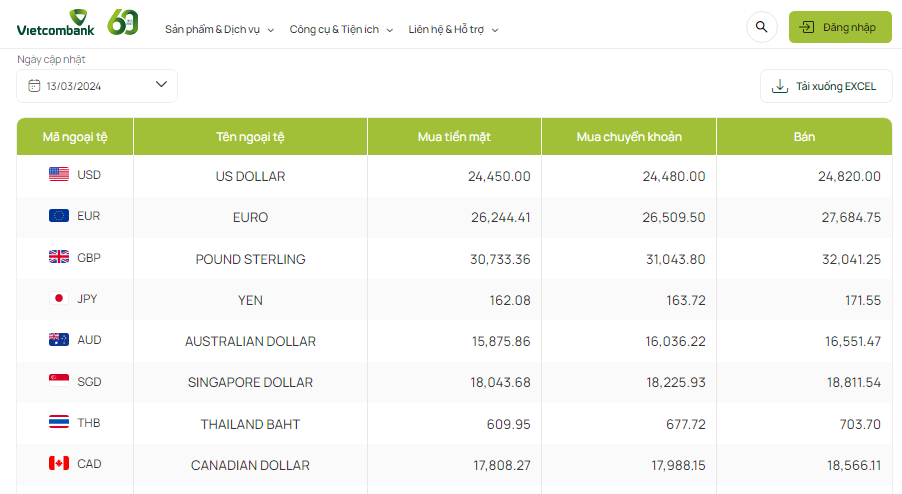Download rates via Tải xuống EXCEL
The height and width of the screenshot is (494, 902).
point(825,86)
